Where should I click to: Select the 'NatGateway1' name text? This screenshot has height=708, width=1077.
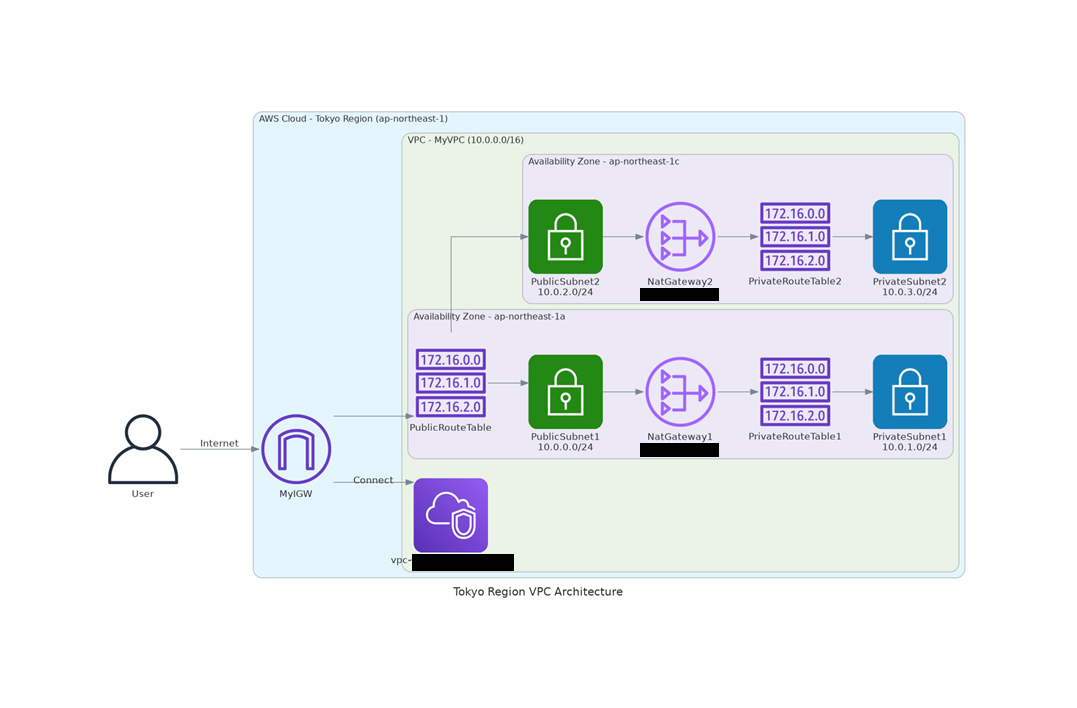pos(680,437)
